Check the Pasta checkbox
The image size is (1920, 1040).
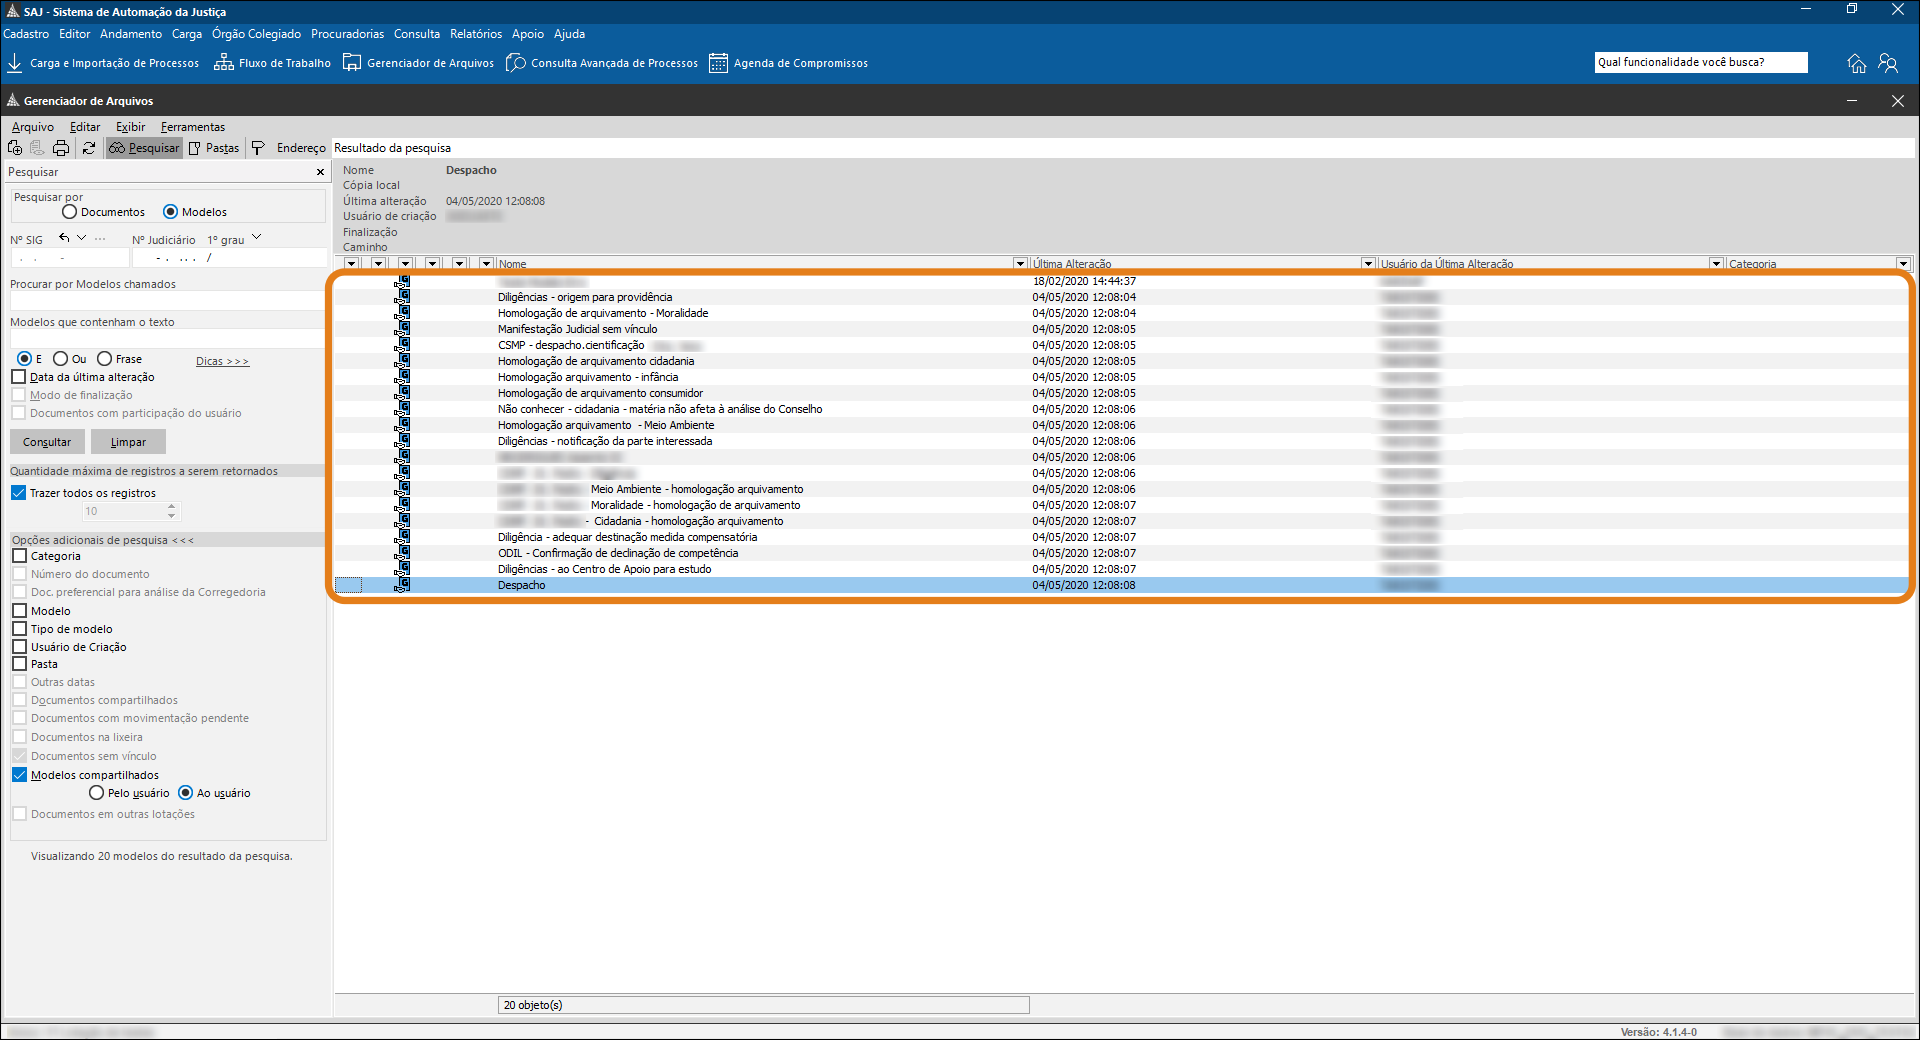coord(19,664)
